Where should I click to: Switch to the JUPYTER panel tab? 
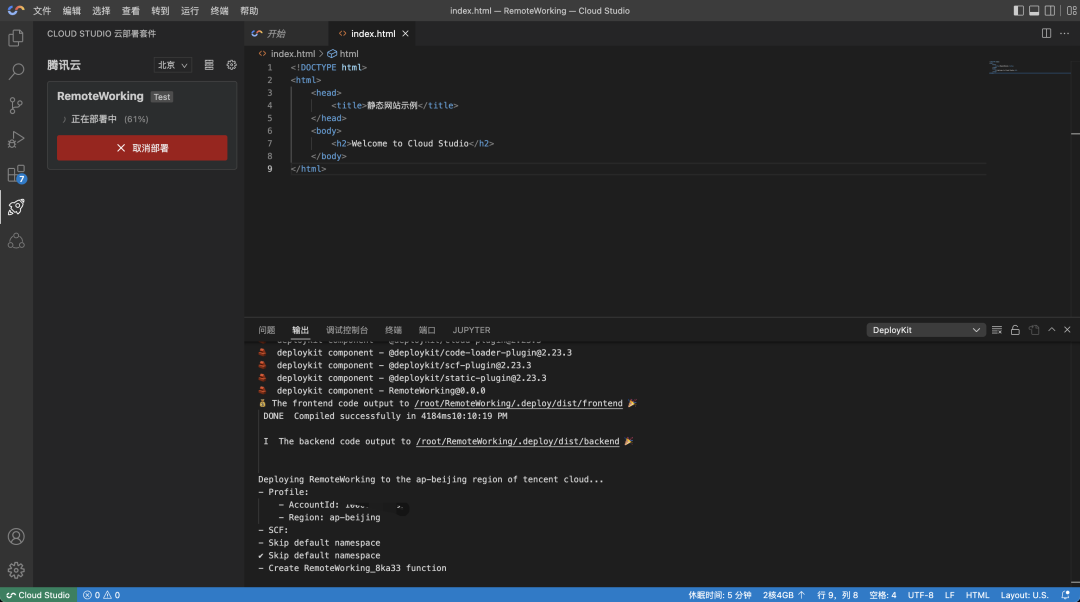(x=471, y=330)
